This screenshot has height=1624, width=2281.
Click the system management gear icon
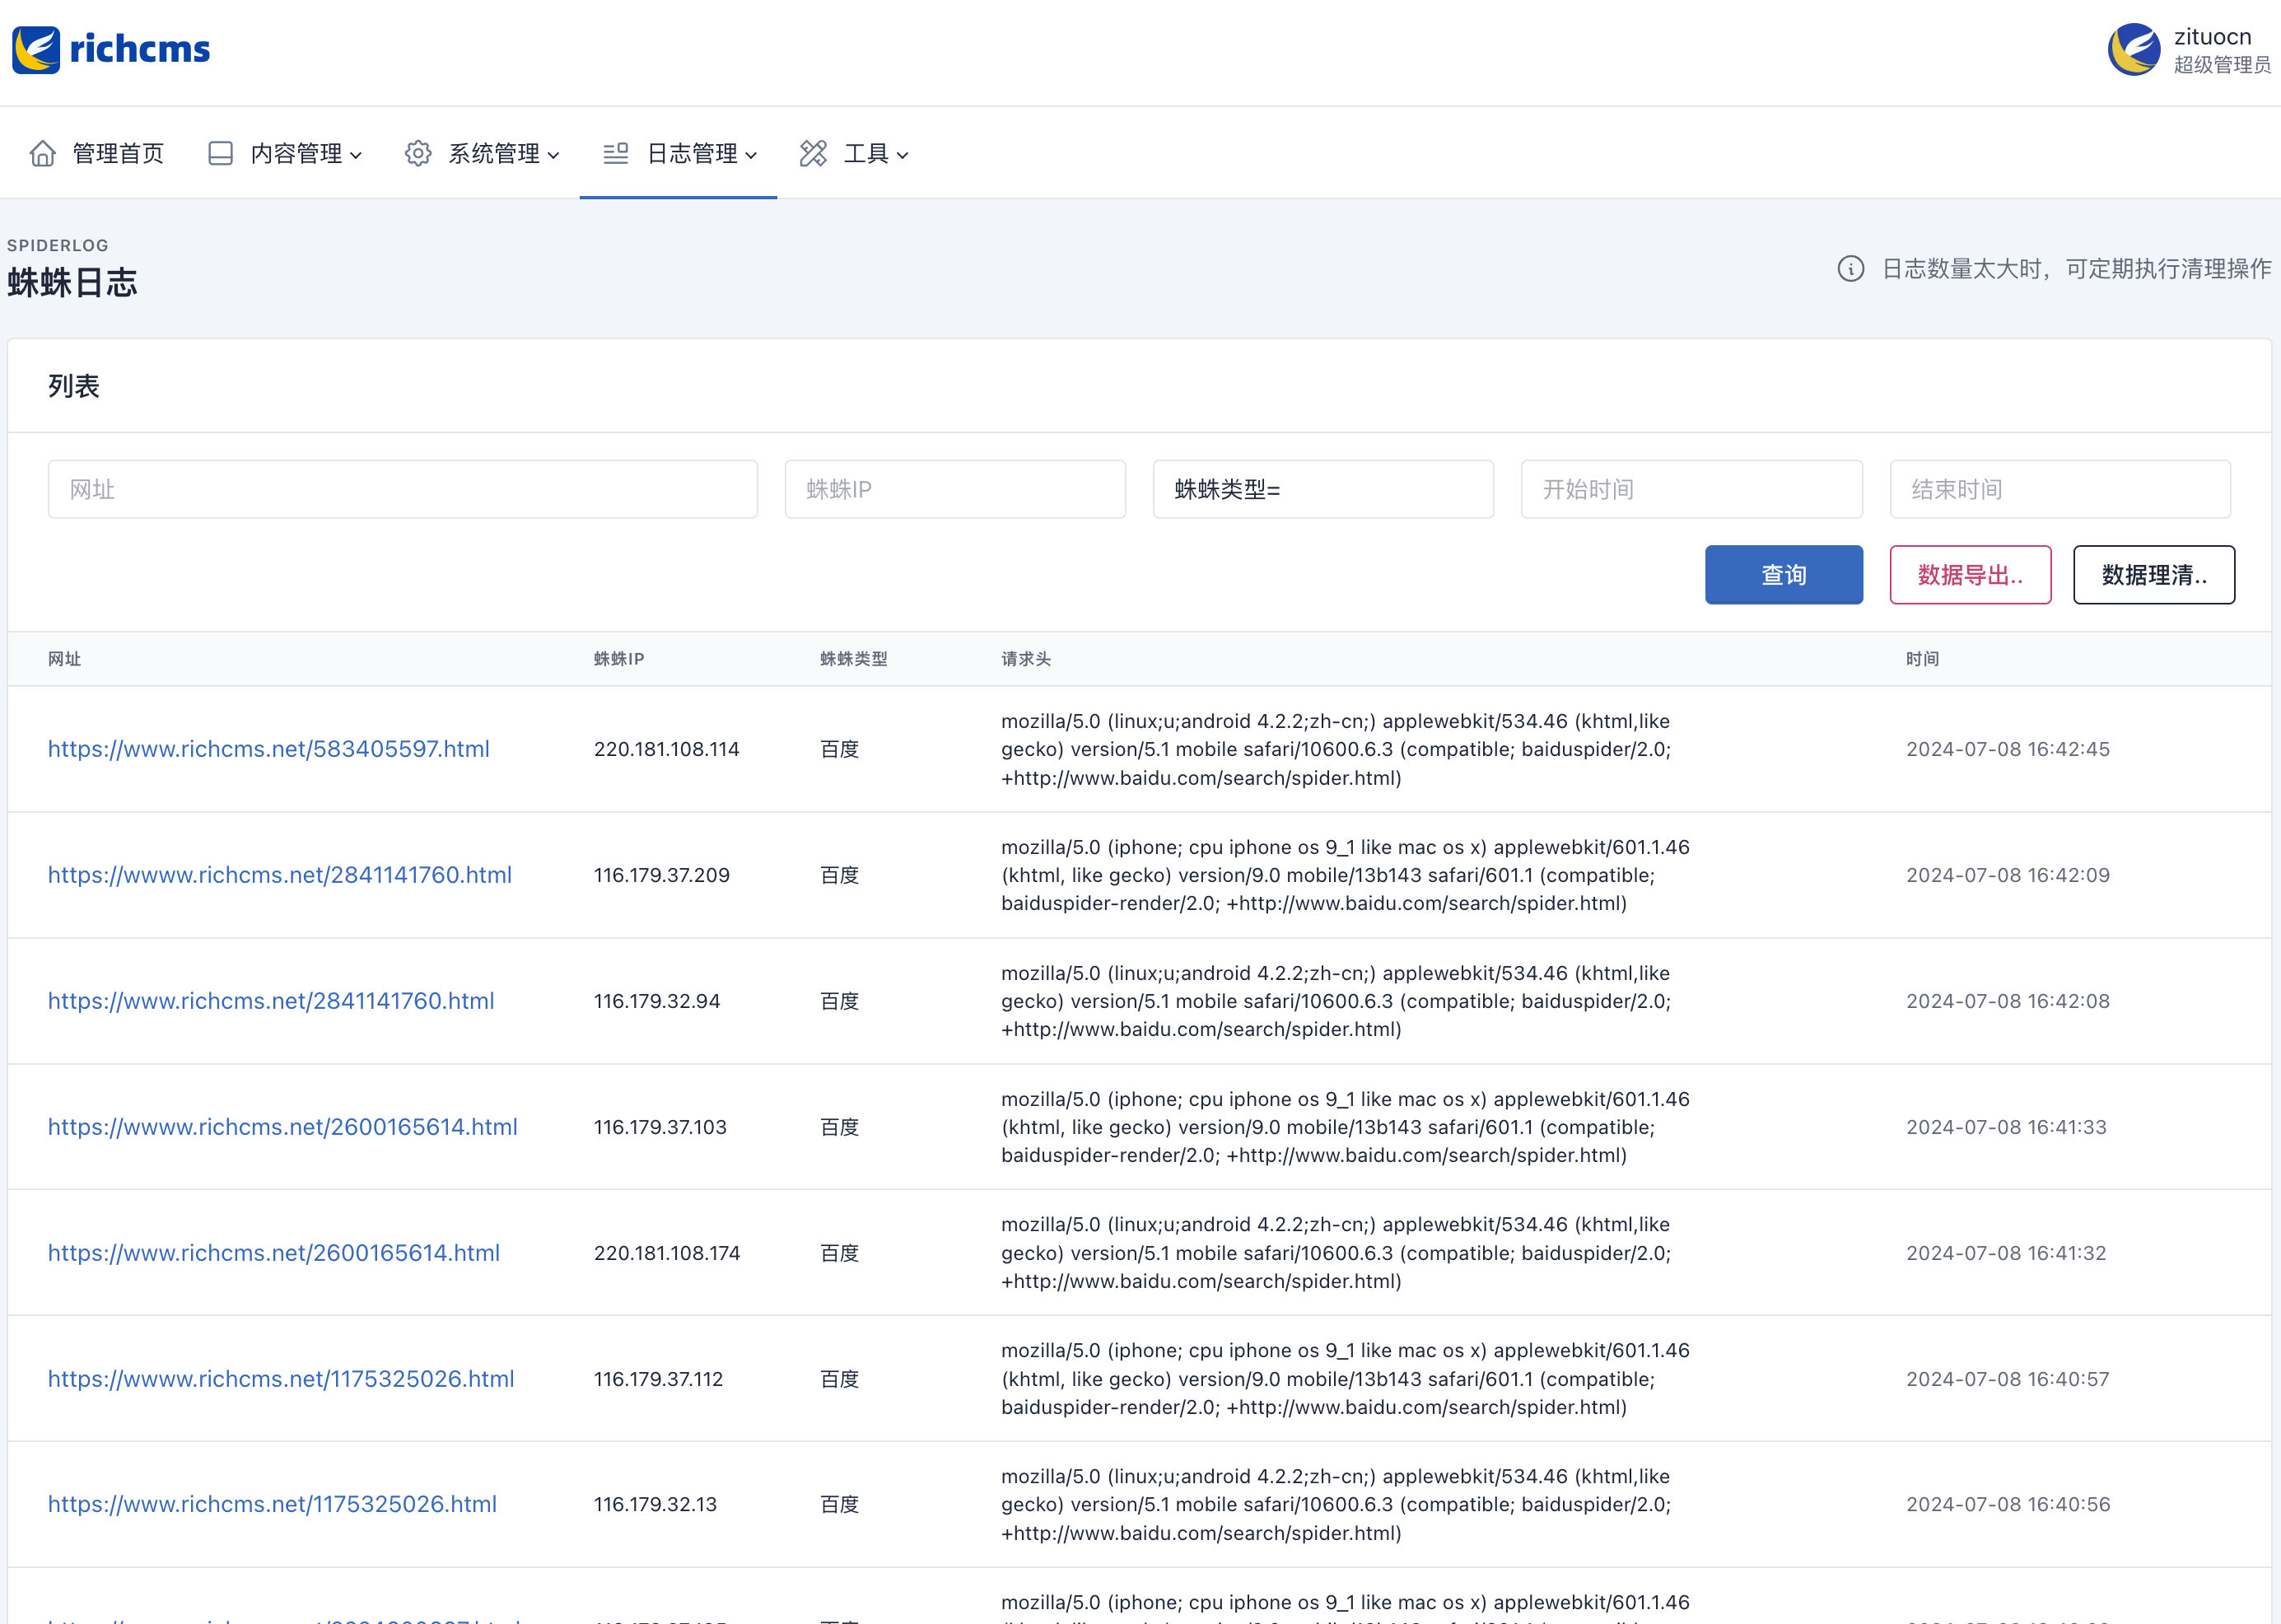pyautogui.click(x=418, y=153)
